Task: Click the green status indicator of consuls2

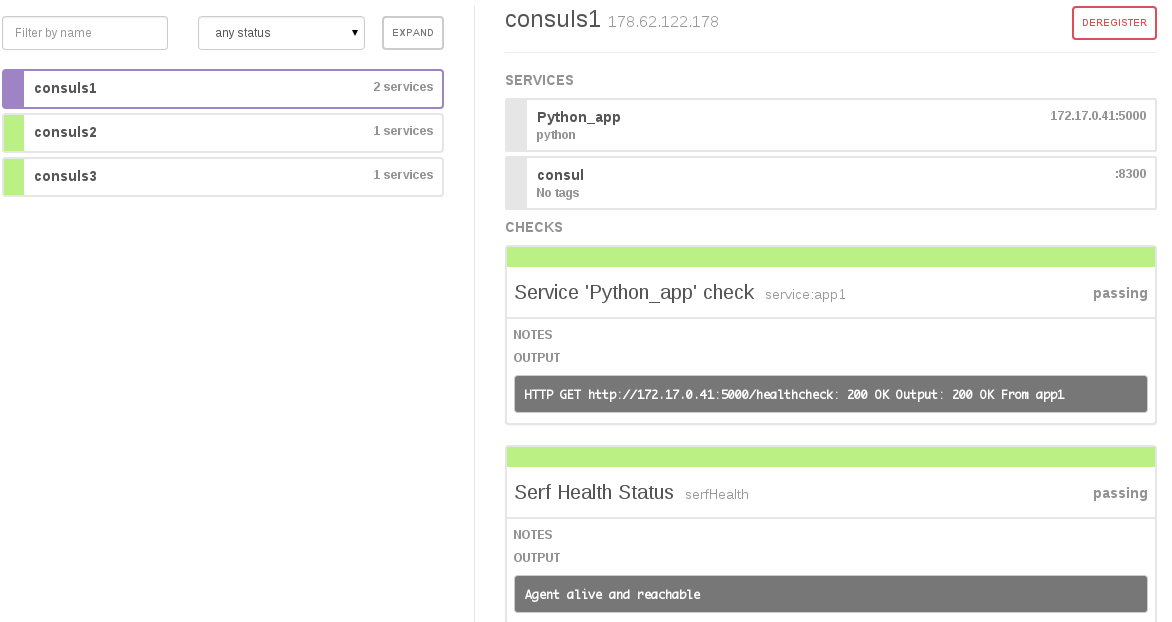Action: [x=13, y=132]
